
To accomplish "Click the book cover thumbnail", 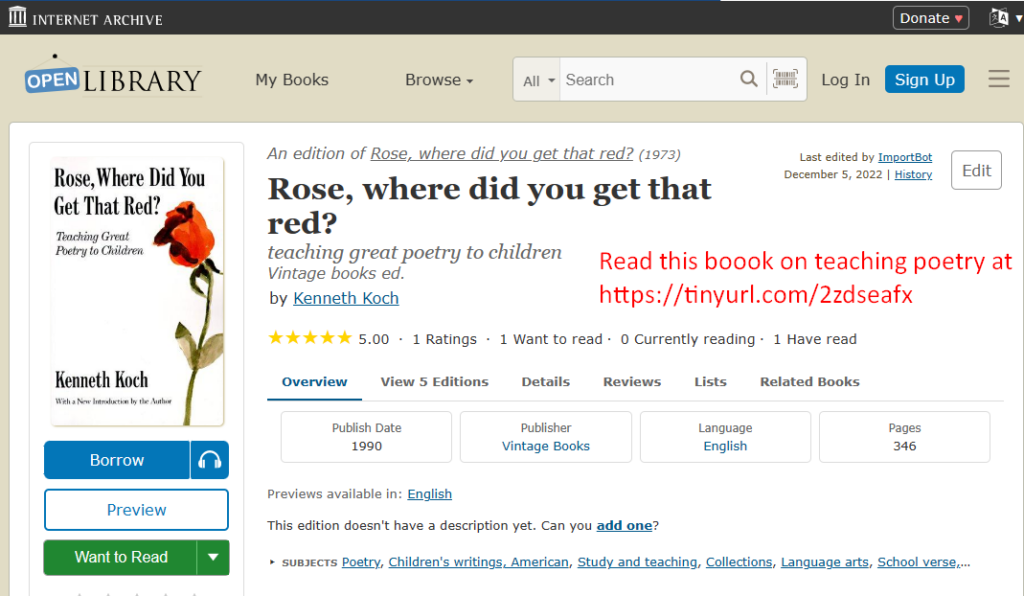I will pos(137,291).
